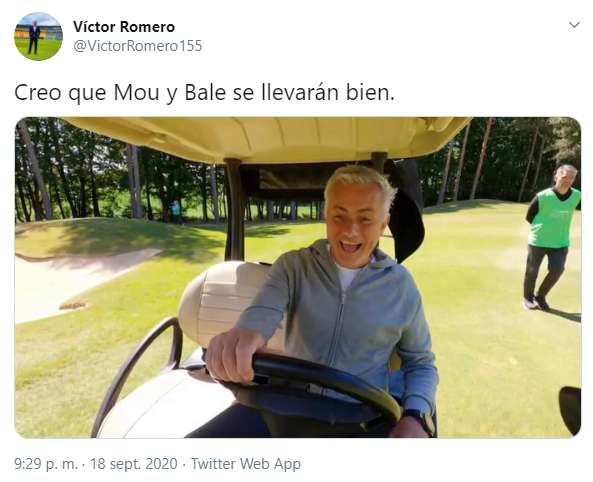Click the 9:29 p. m. timestamp
This screenshot has height=482, width=593.
click(x=46, y=464)
